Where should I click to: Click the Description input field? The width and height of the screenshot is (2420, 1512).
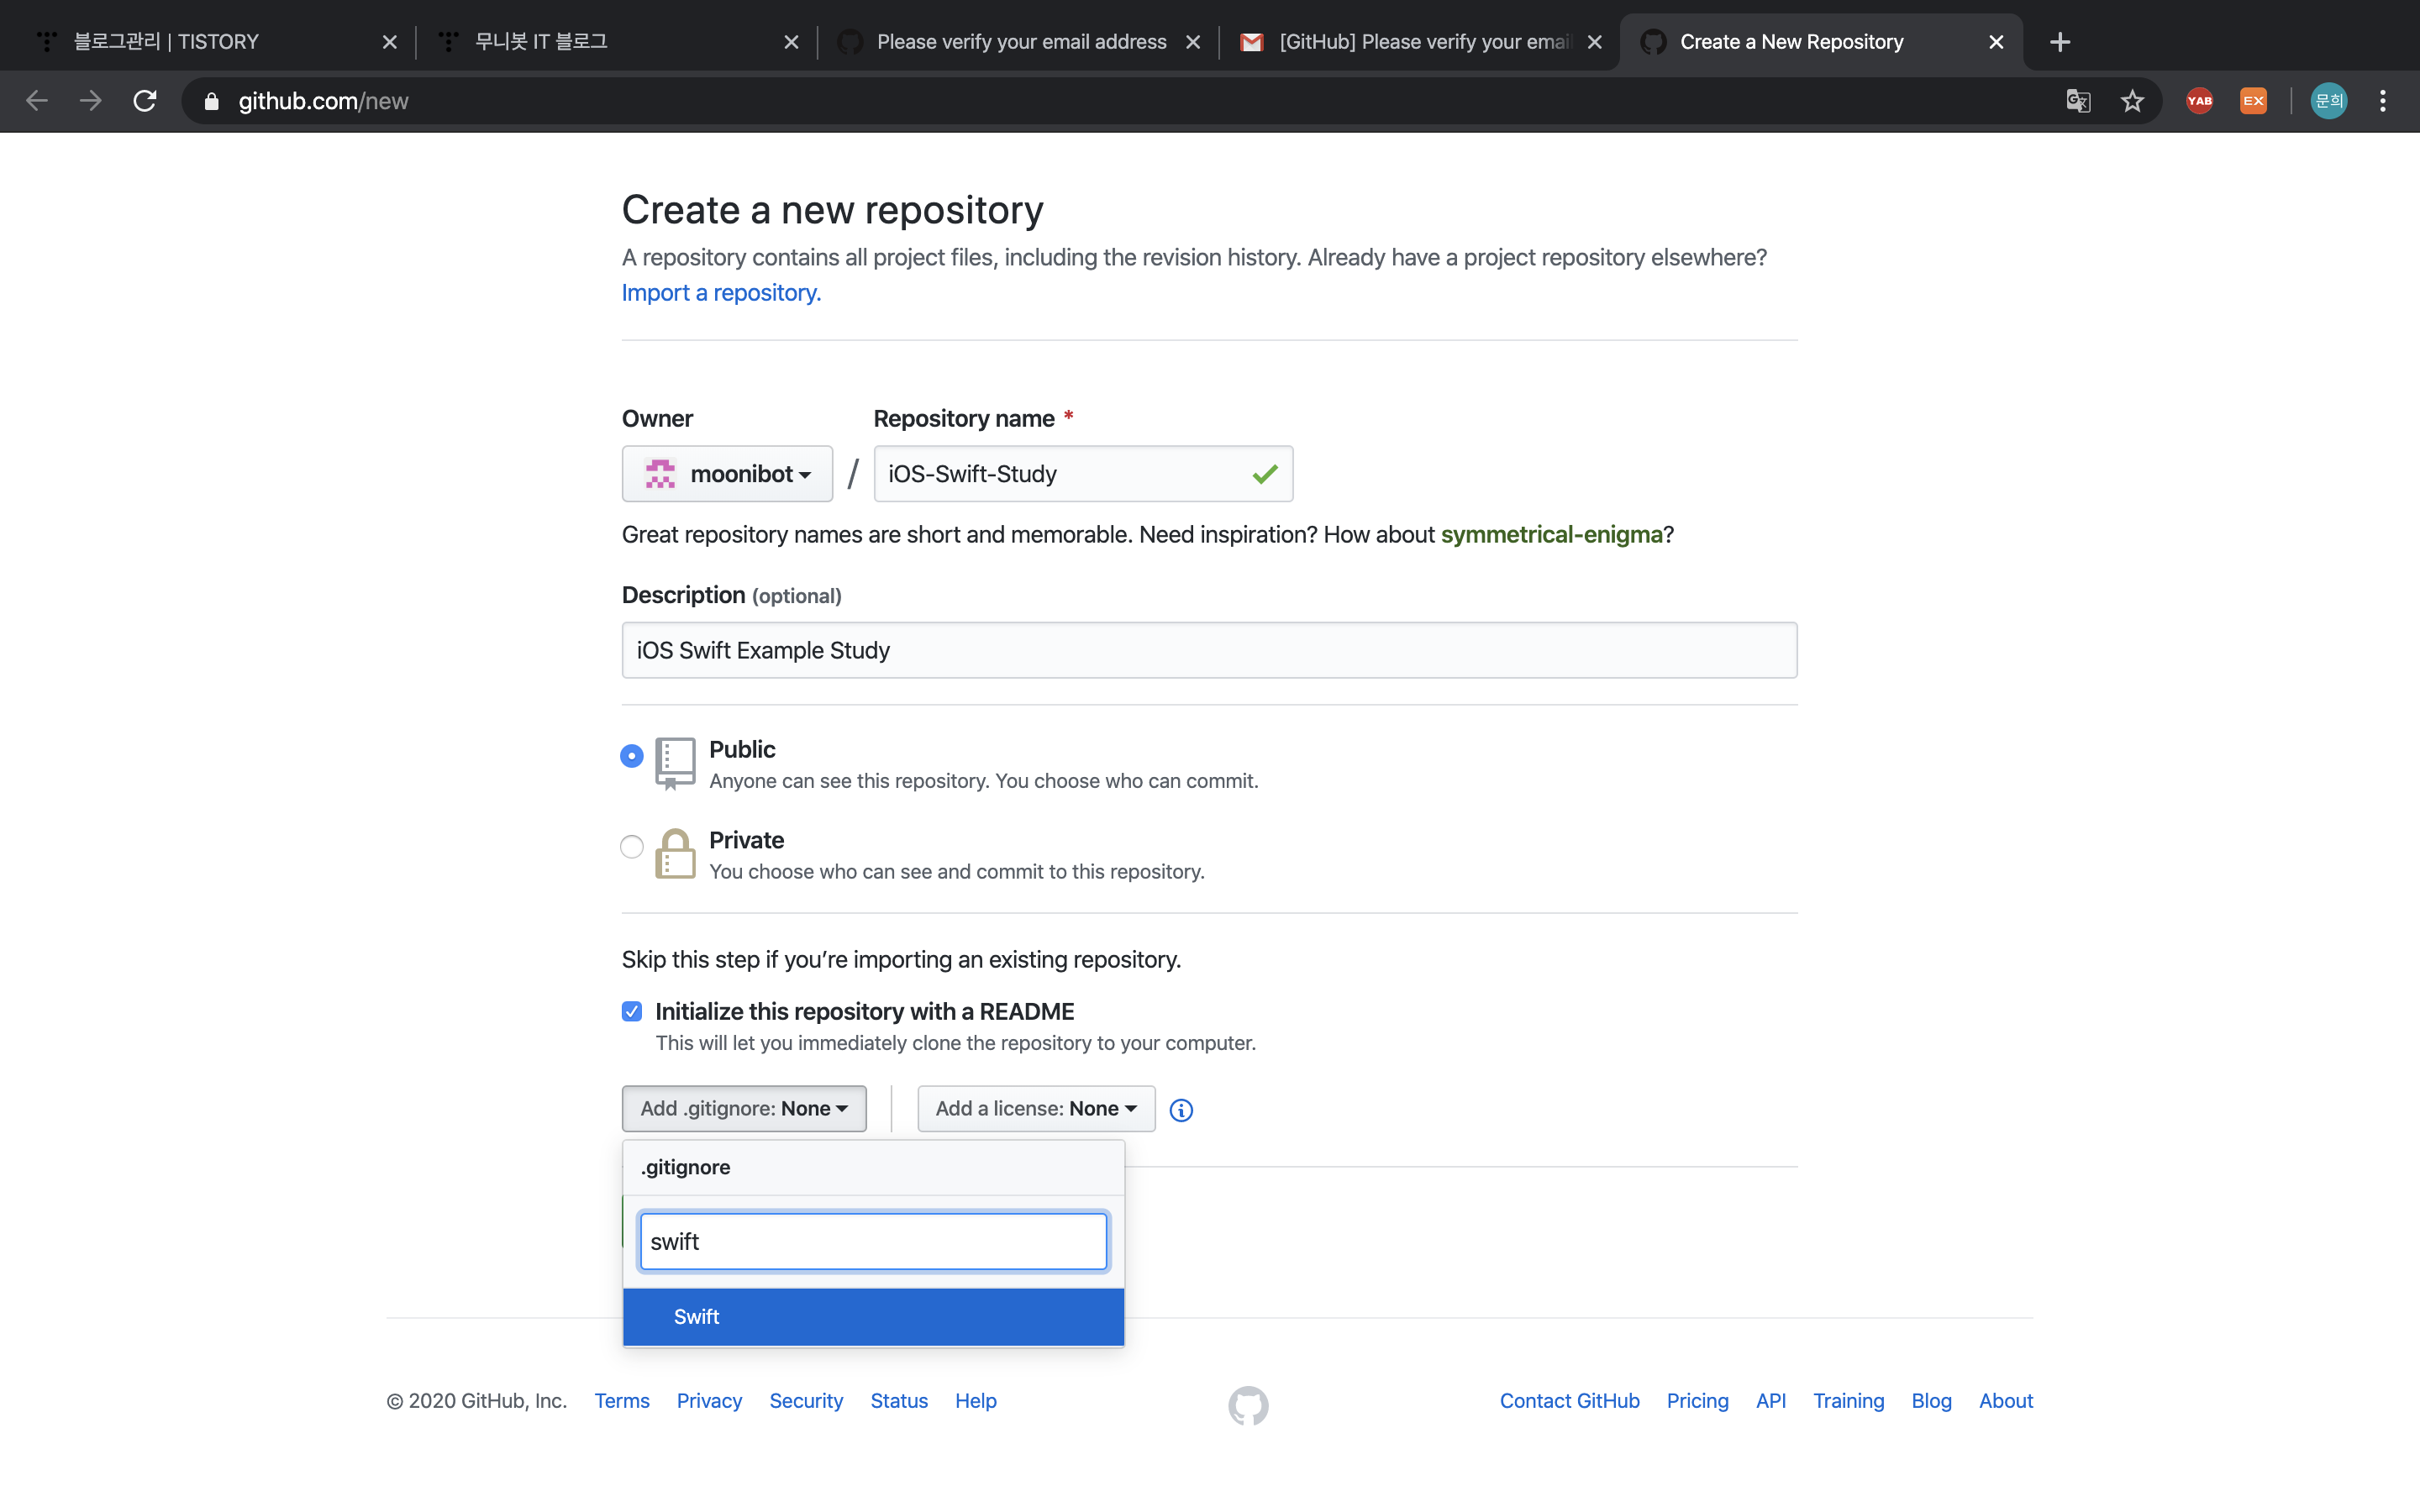1208,650
